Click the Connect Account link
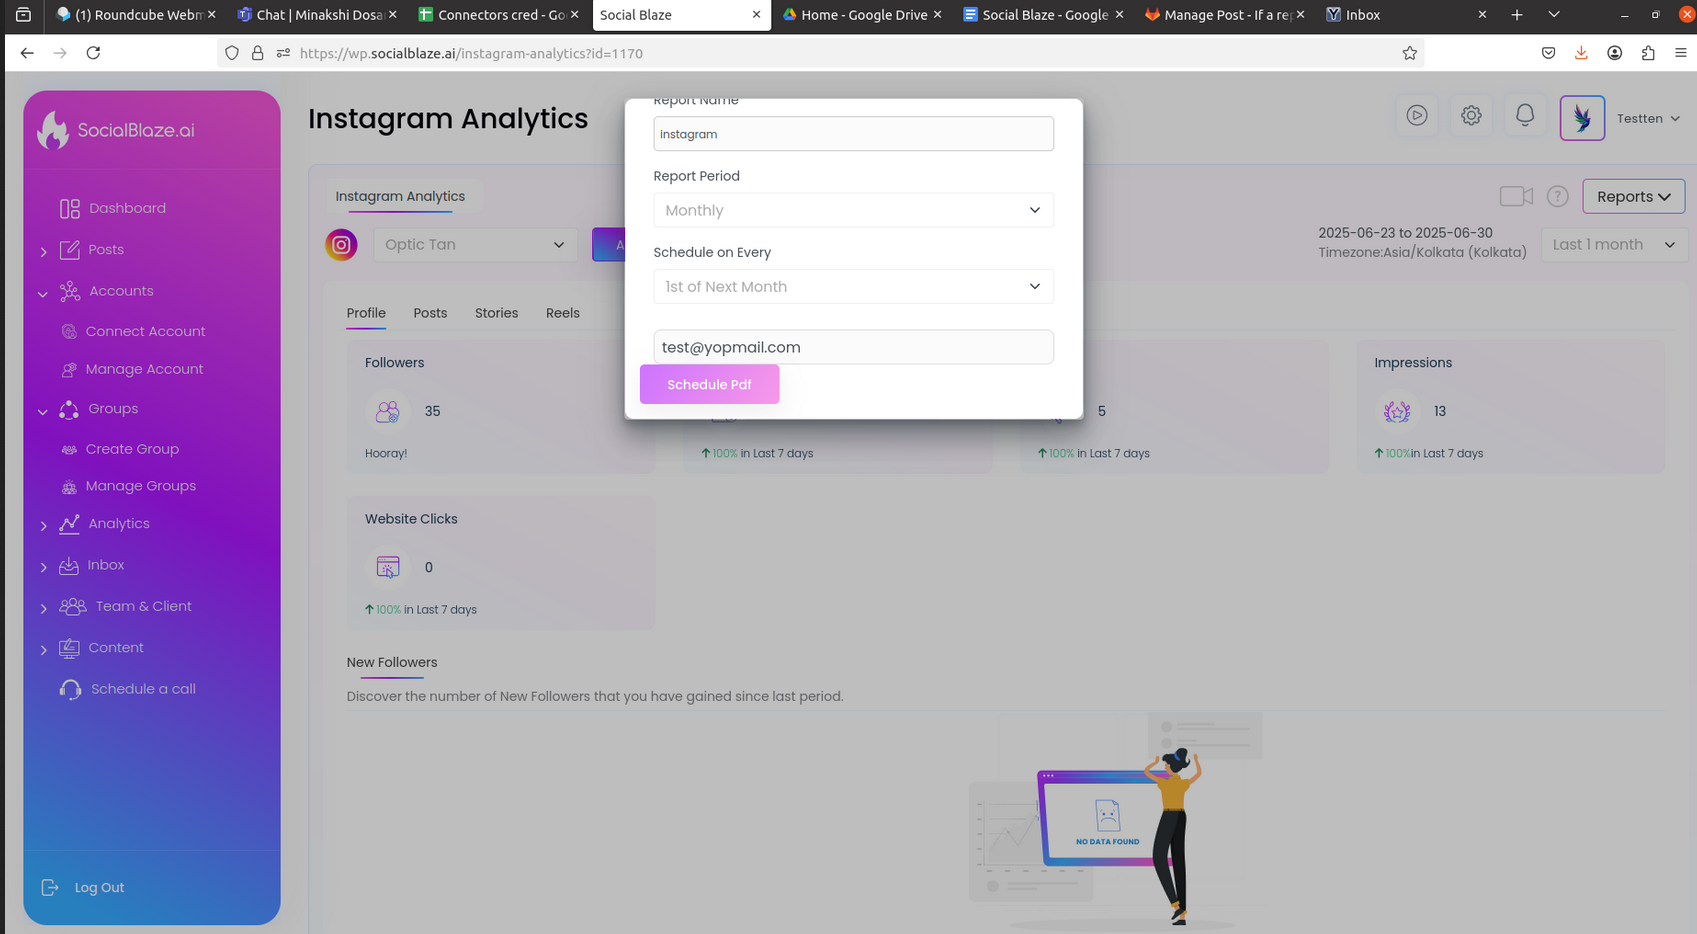 146,331
